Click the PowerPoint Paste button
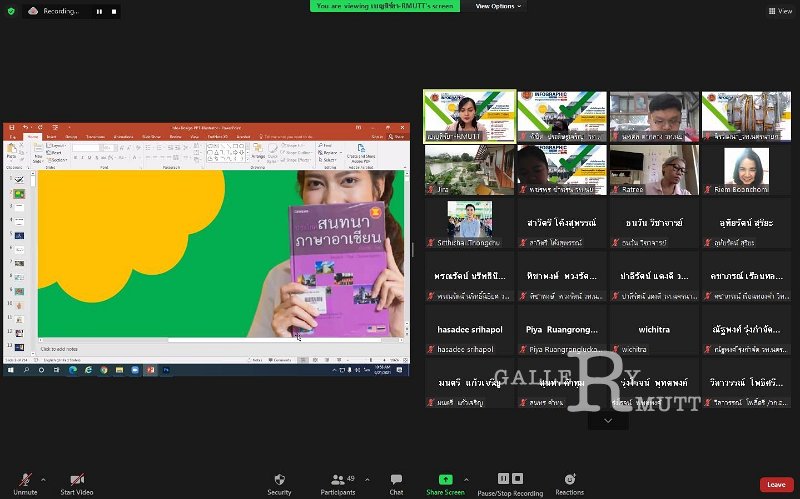Viewport: 800px width, 499px height. coord(12,153)
